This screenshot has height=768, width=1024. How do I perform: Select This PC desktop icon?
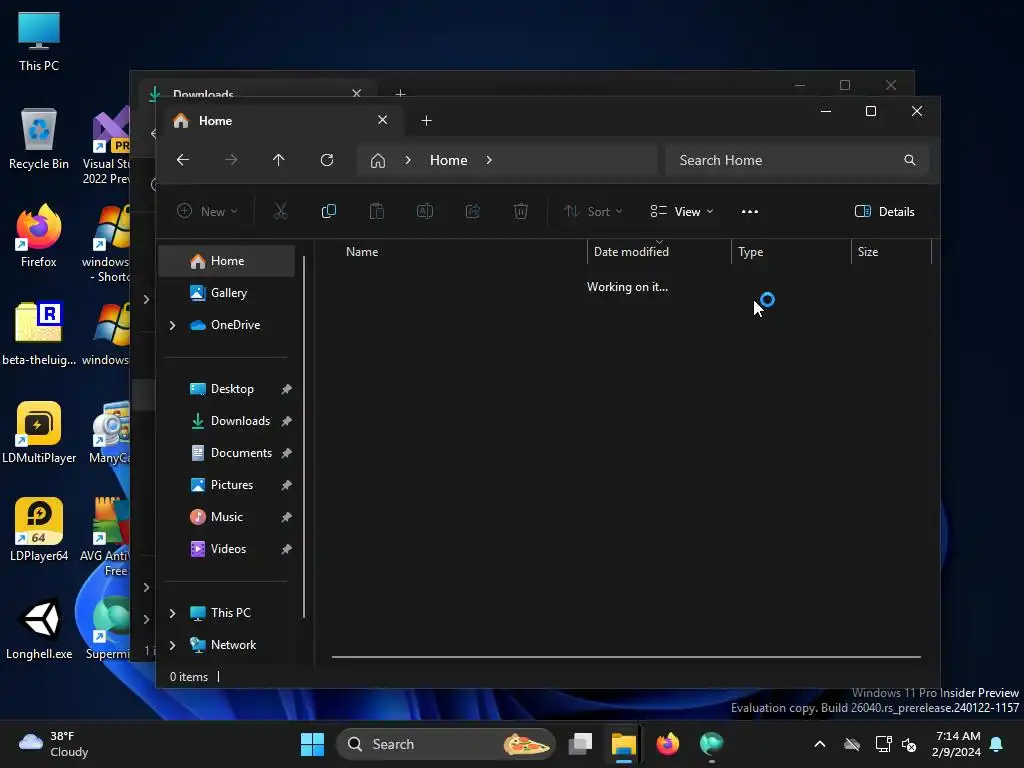point(39,42)
